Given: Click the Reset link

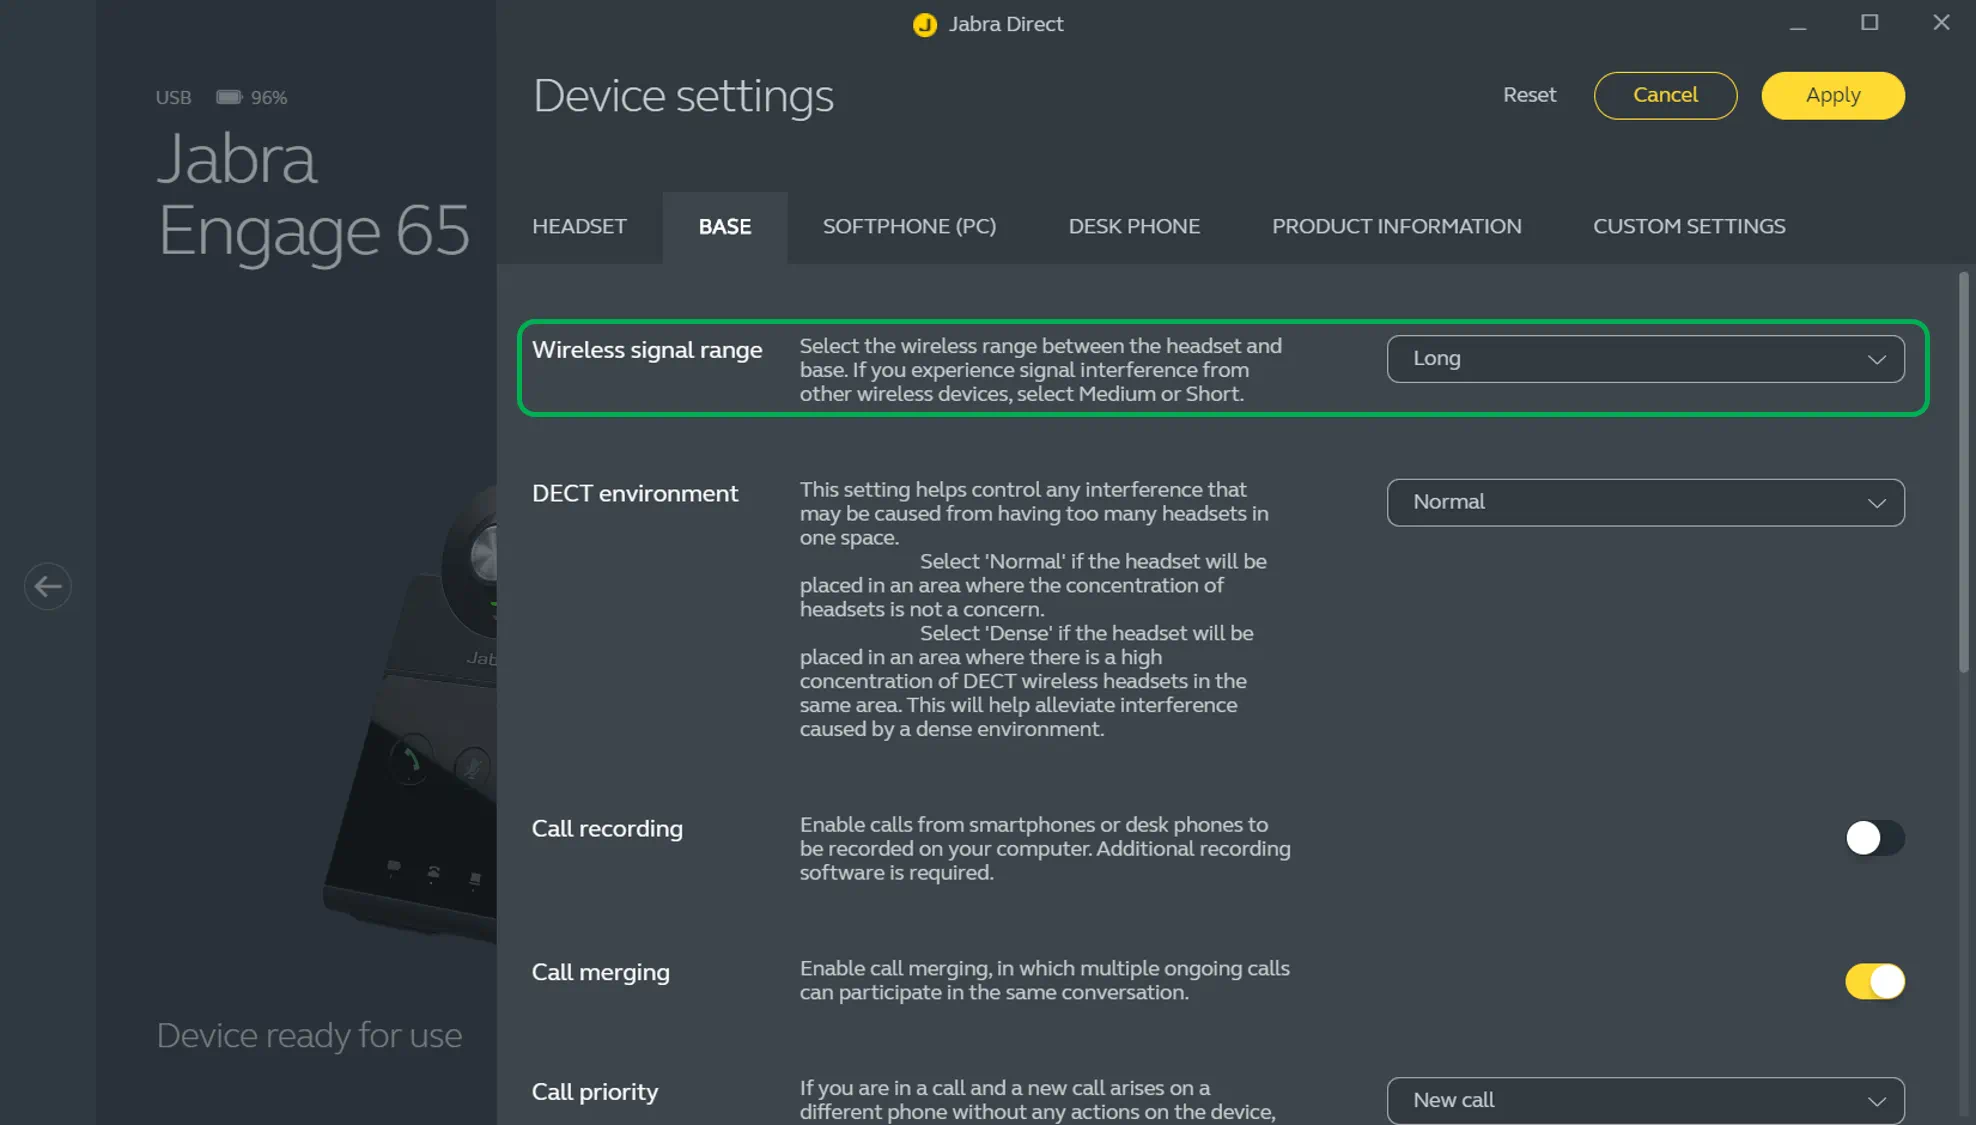Looking at the screenshot, I should coord(1529,95).
